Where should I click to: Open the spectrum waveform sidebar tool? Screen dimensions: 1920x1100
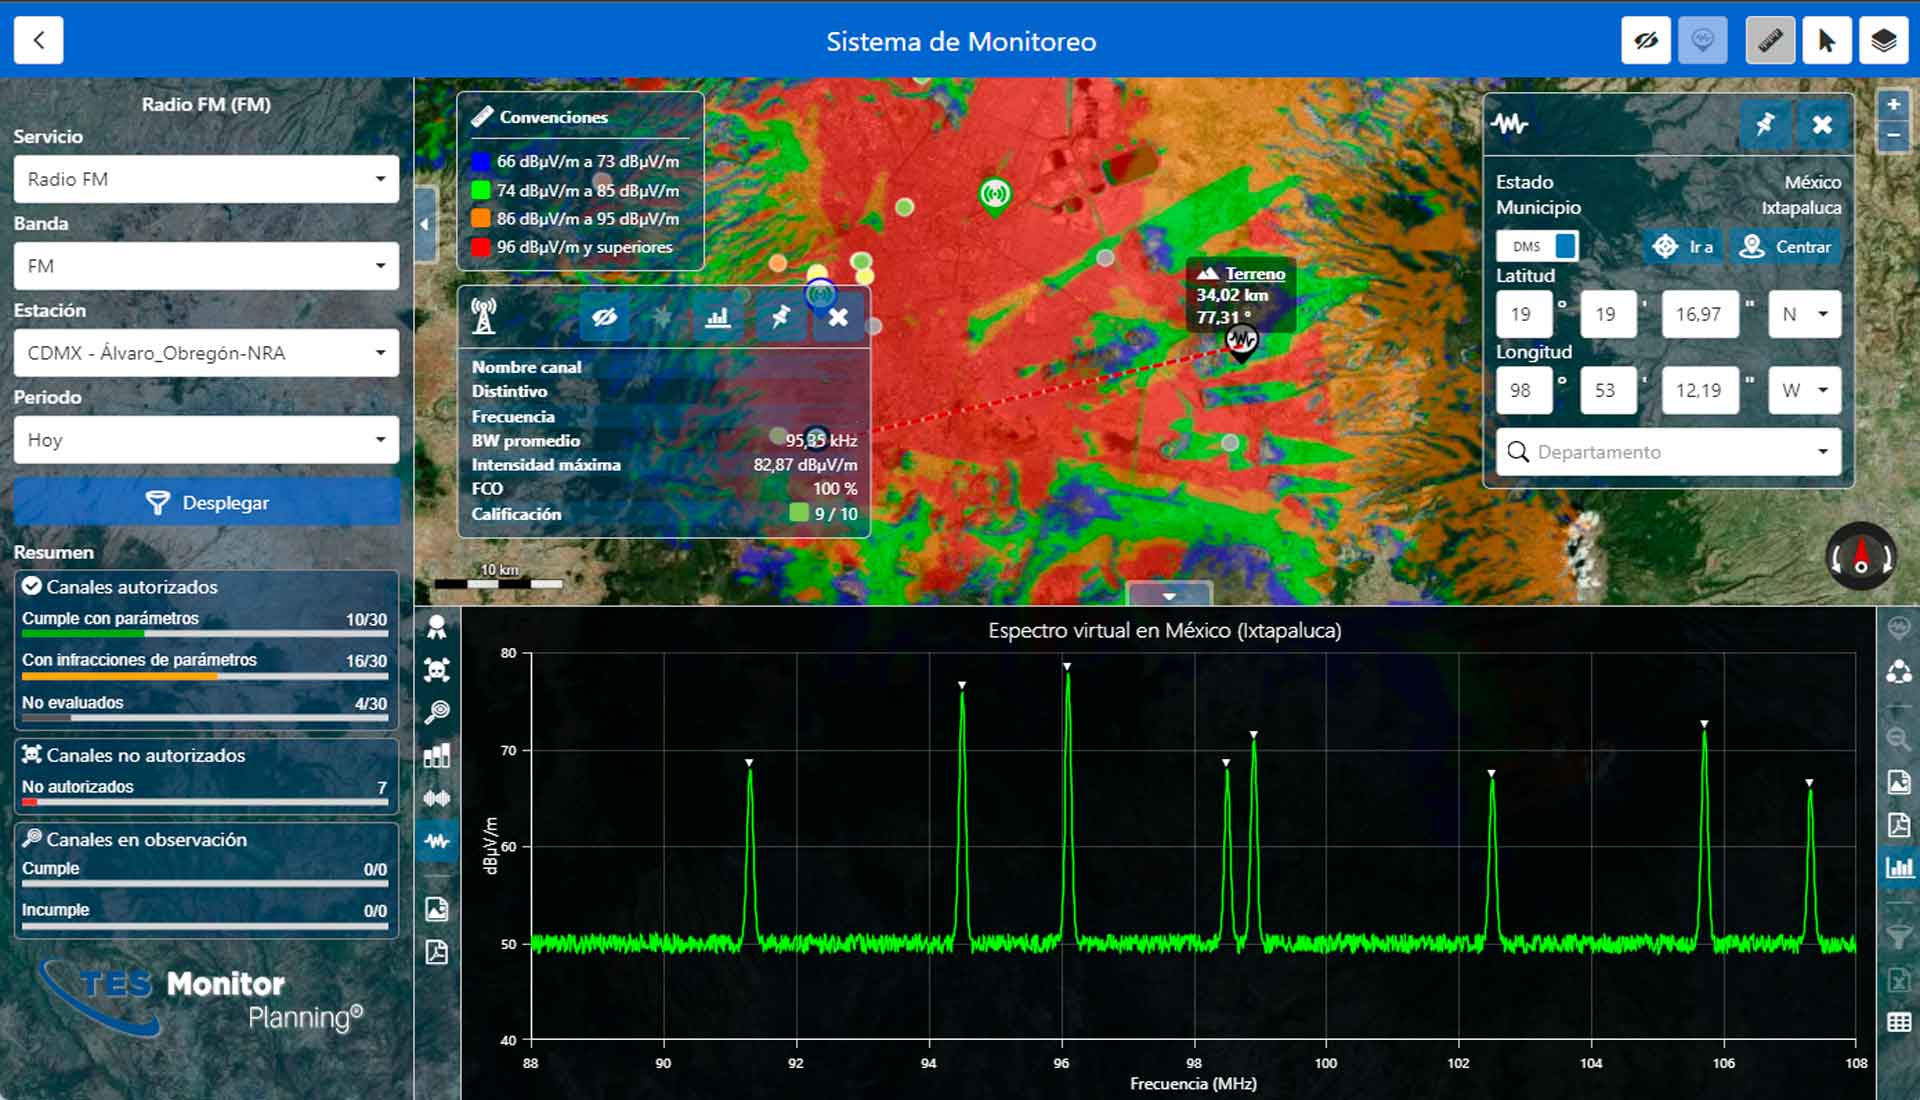click(437, 841)
